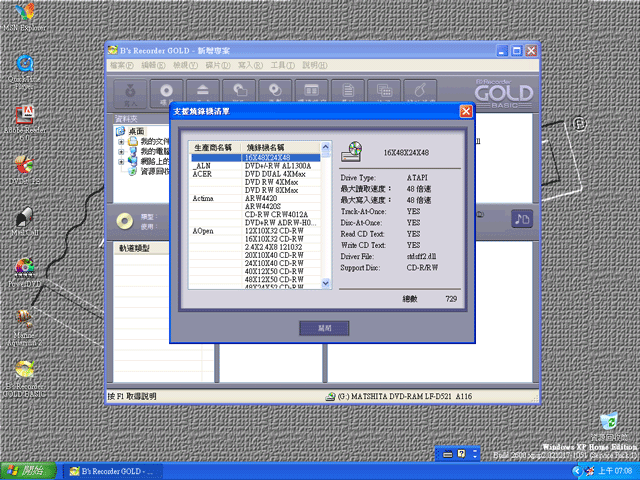Image resolution: width=640 pixels, height=480 pixels.
Task: Open the 碟片(D) menu
Action: (x=218, y=65)
